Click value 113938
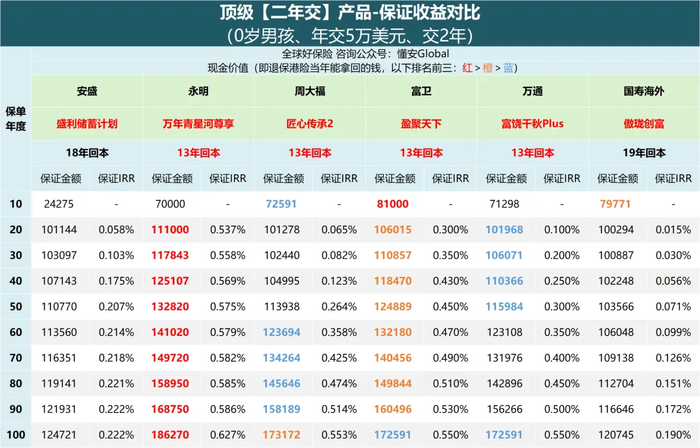Image resolution: width=700 pixels, height=448 pixels. coord(282,307)
